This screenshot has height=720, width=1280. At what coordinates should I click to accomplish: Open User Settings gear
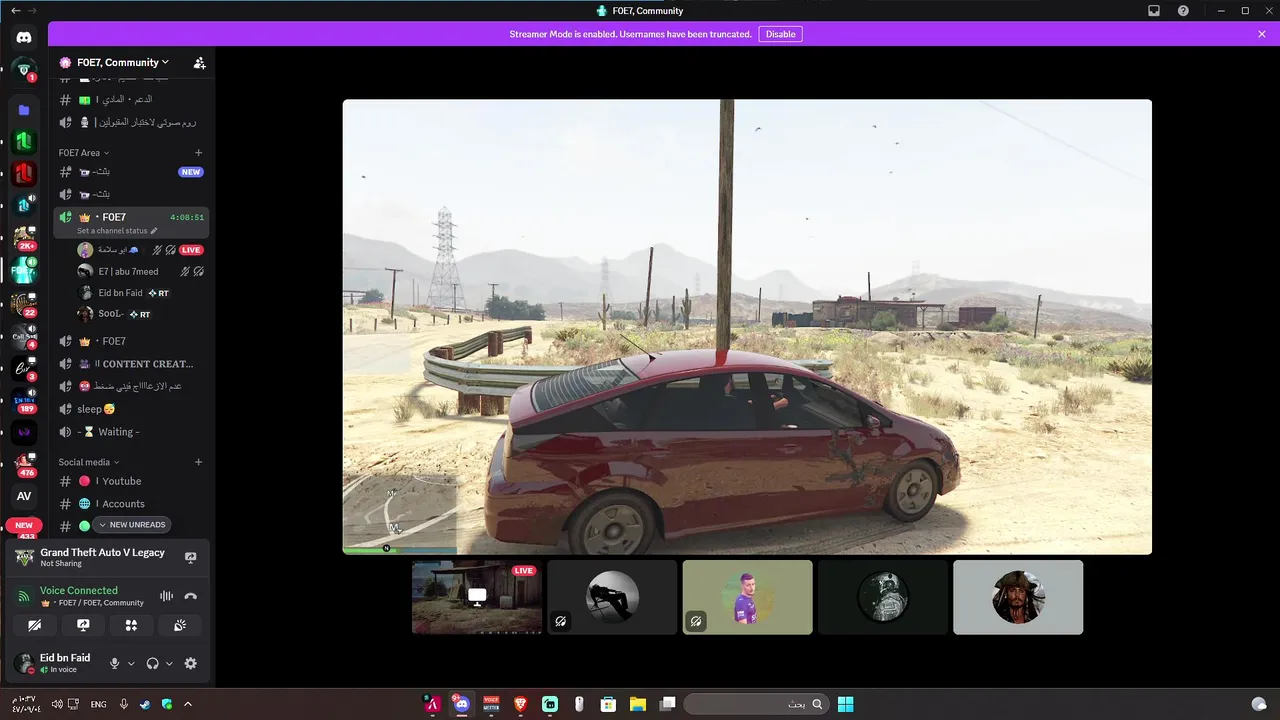[191, 663]
